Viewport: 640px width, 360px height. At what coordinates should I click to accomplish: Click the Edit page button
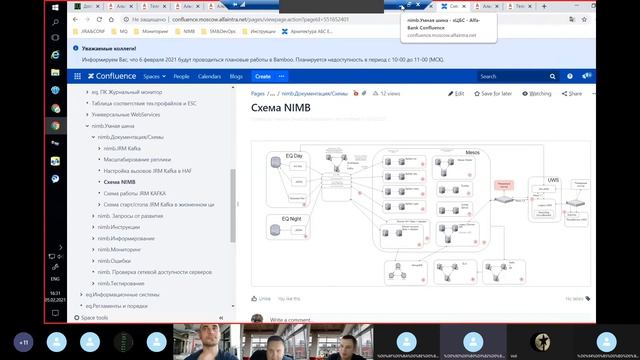(456, 94)
